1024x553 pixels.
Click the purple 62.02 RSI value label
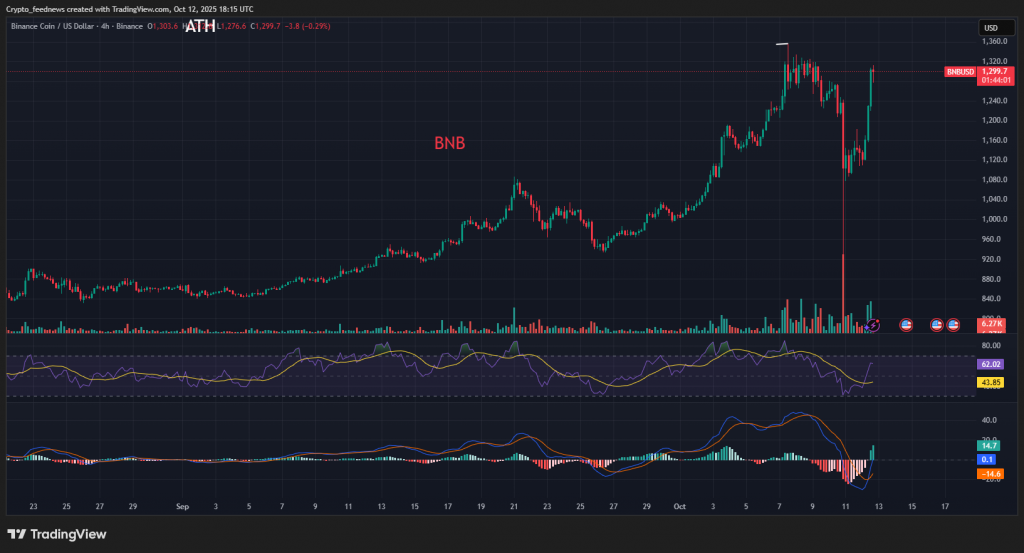click(991, 364)
